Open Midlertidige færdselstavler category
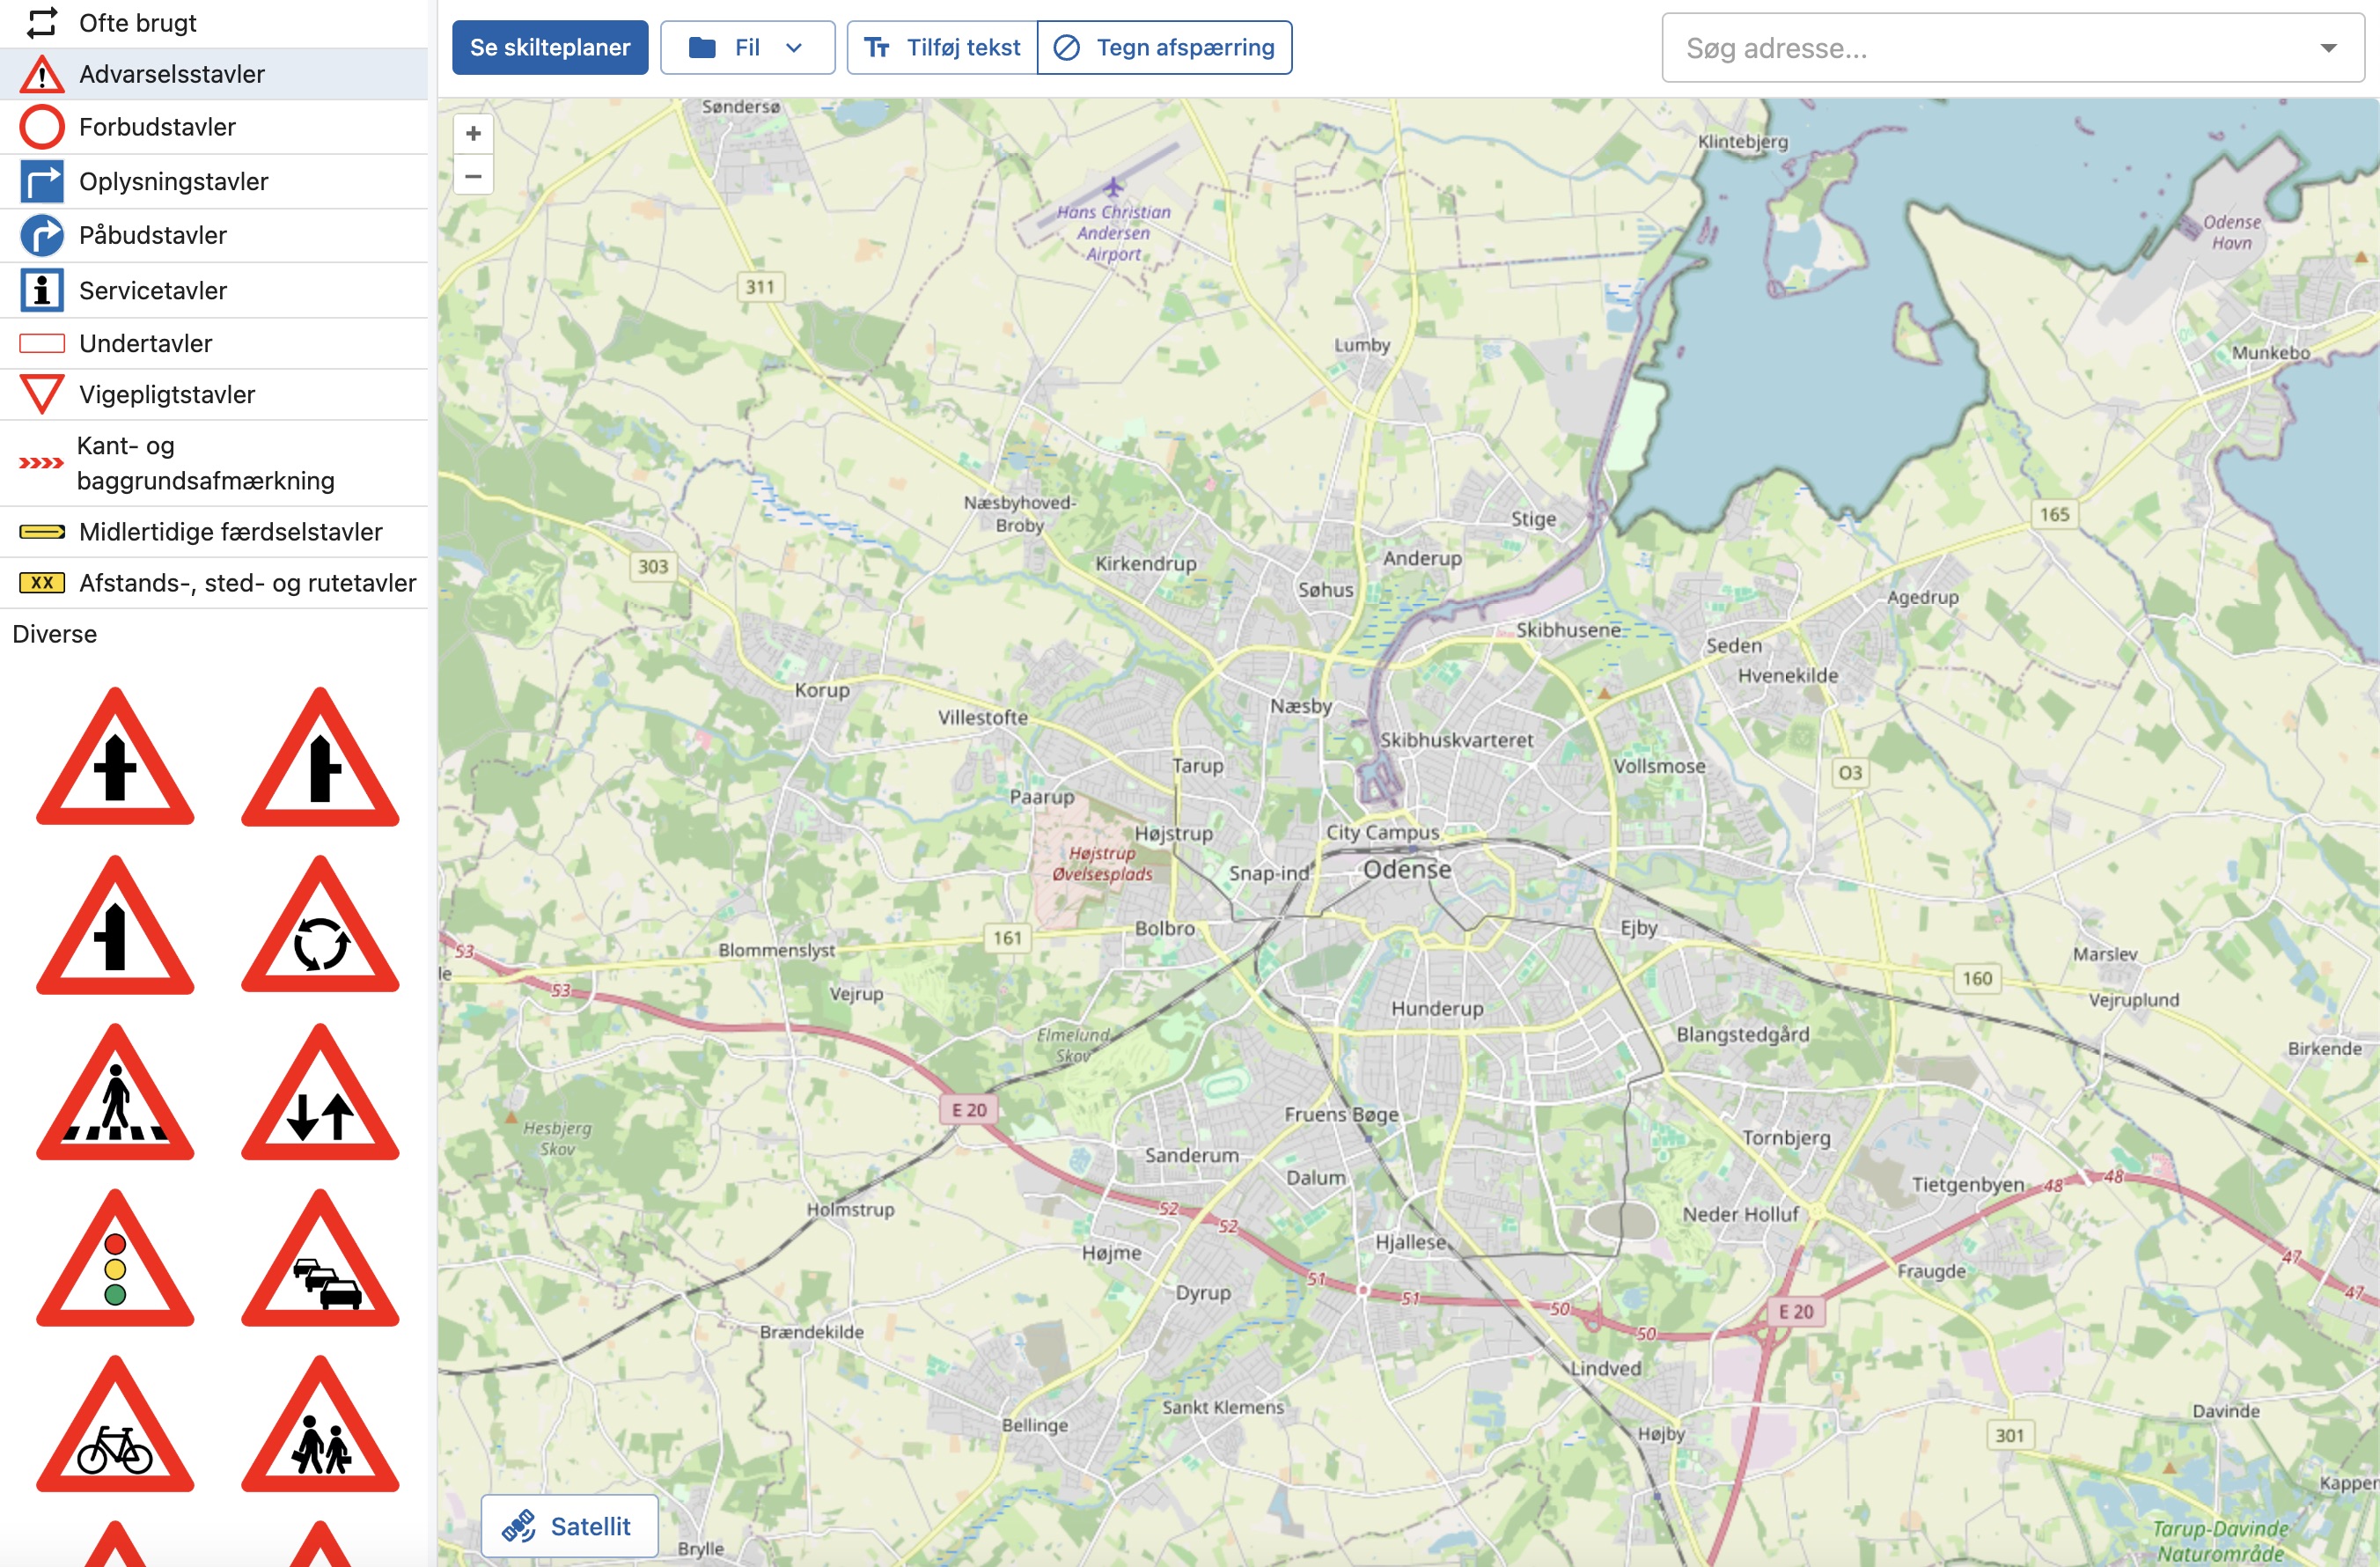The height and width of the screenshot is (1567, 2380). tap(230, 532)
